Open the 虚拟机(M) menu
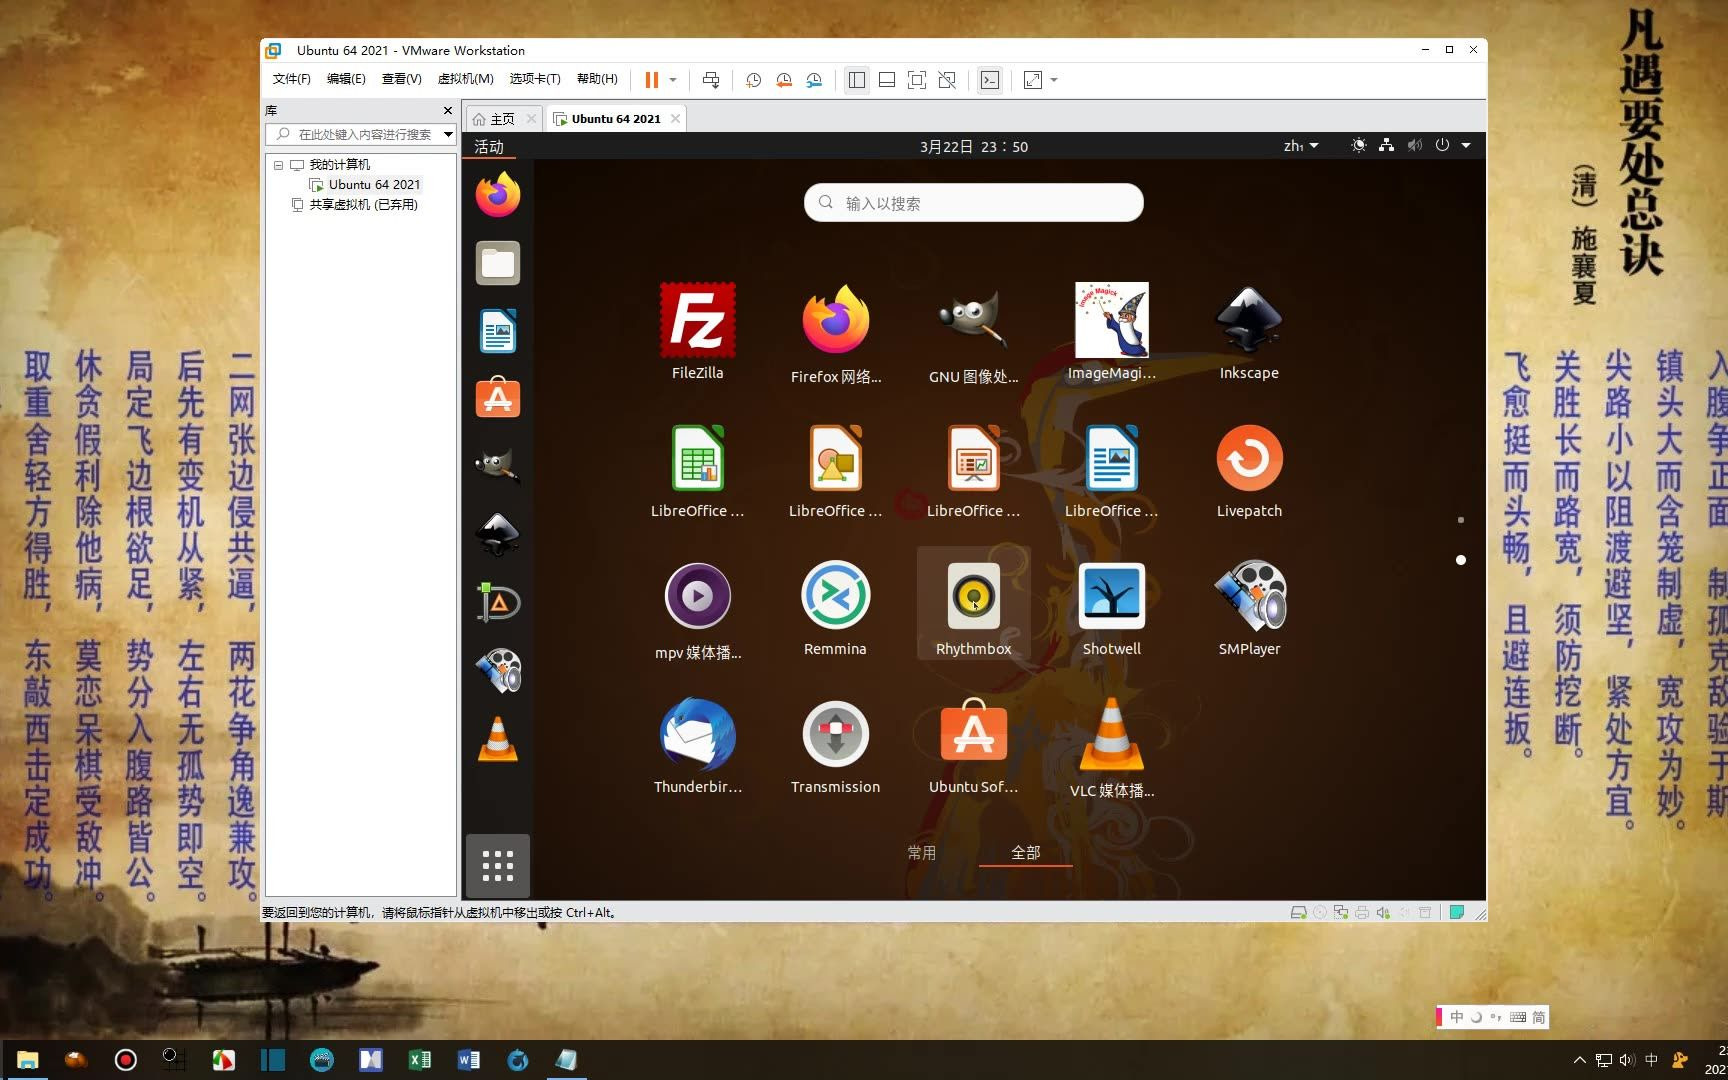The width and height of the screenshot is (1728, 1080). pyautogui.click(x=466, y=79)
